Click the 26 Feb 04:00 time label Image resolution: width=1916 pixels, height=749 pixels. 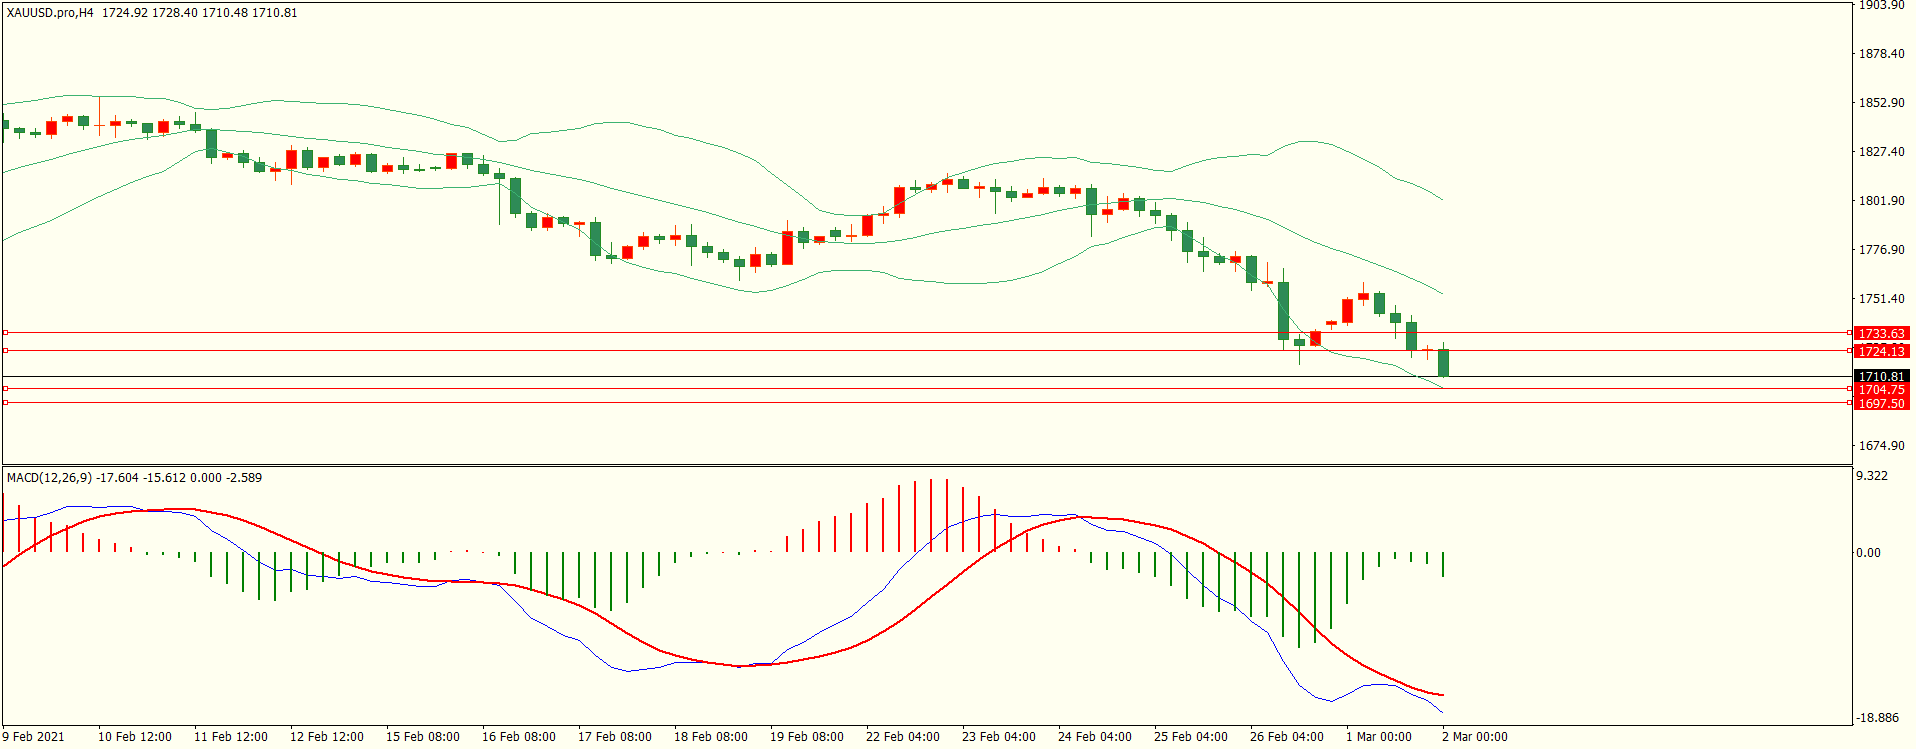pyautogui.click(x=1287, y=737)
